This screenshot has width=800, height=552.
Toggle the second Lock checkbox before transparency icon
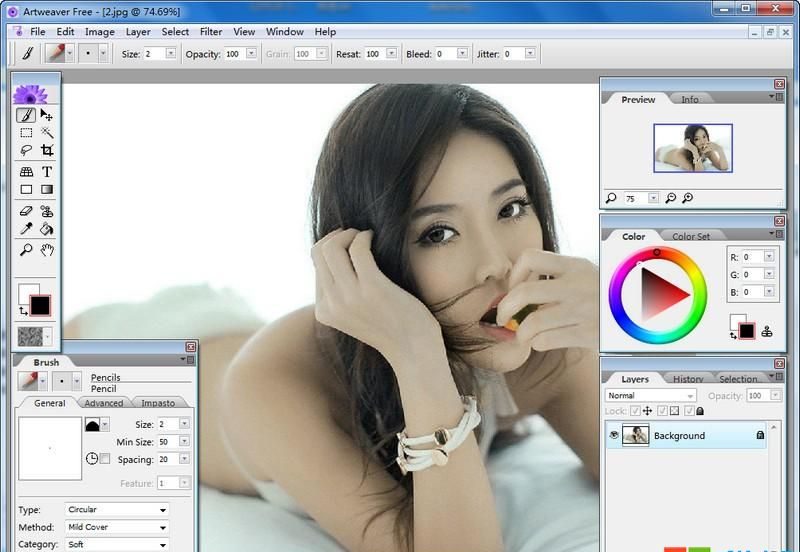(x=662, y=411)
